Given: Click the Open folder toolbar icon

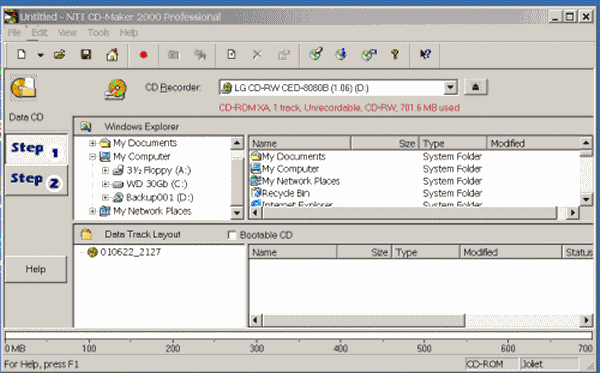Looking at the screenshot, I should (x=59, y=55).
